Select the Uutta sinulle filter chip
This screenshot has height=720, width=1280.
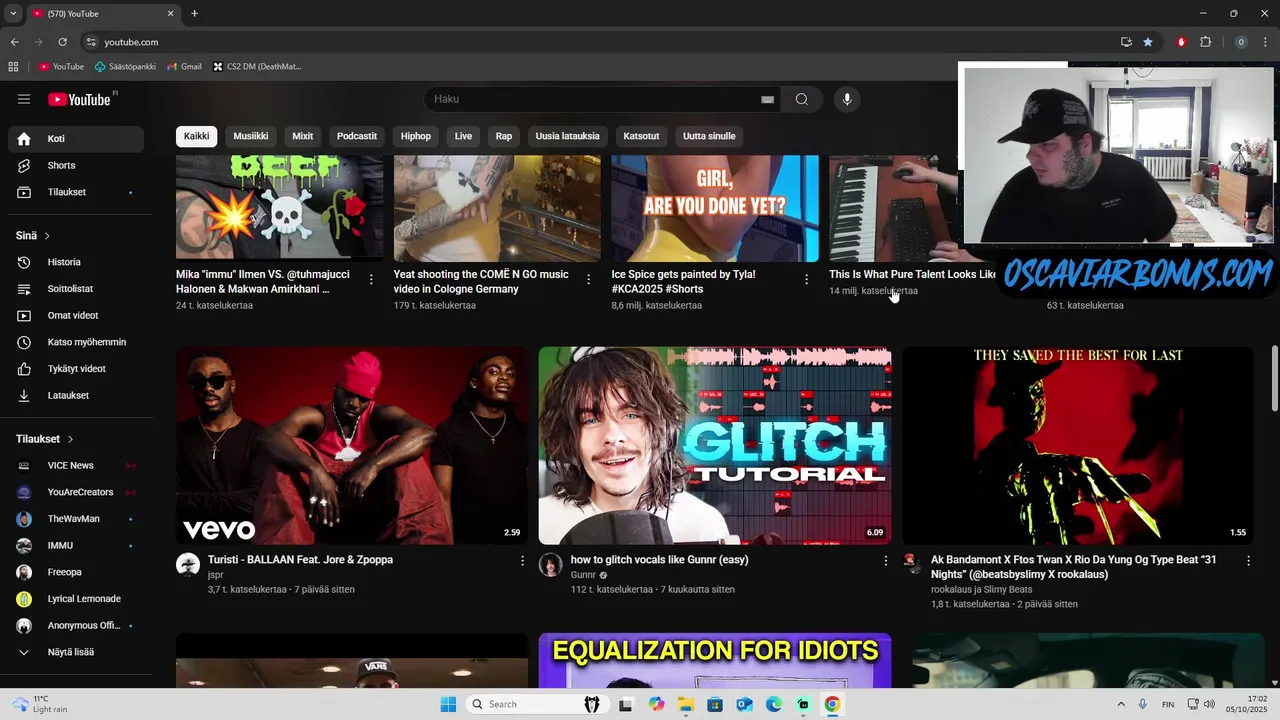[x=709, y=136]
